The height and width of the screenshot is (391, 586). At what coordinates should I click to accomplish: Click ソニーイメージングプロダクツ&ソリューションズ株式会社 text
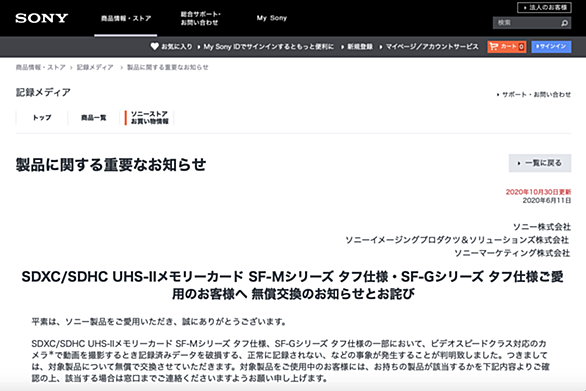click(x=457, y=240)
